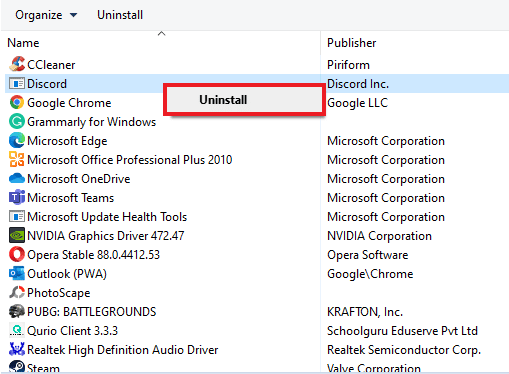Image resolution: width=509 pixels, height=374 pixels.
Task: Click the Microsoft Edge icon
Action: coord(17,140)
